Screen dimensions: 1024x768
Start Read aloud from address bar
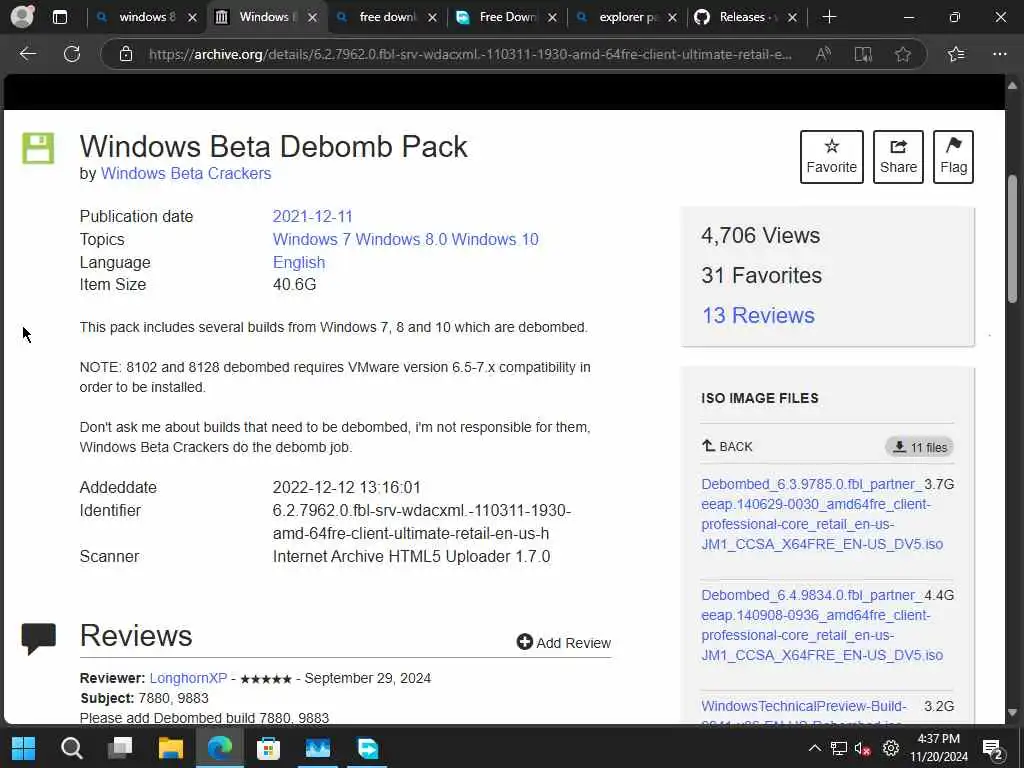[823, 54]
